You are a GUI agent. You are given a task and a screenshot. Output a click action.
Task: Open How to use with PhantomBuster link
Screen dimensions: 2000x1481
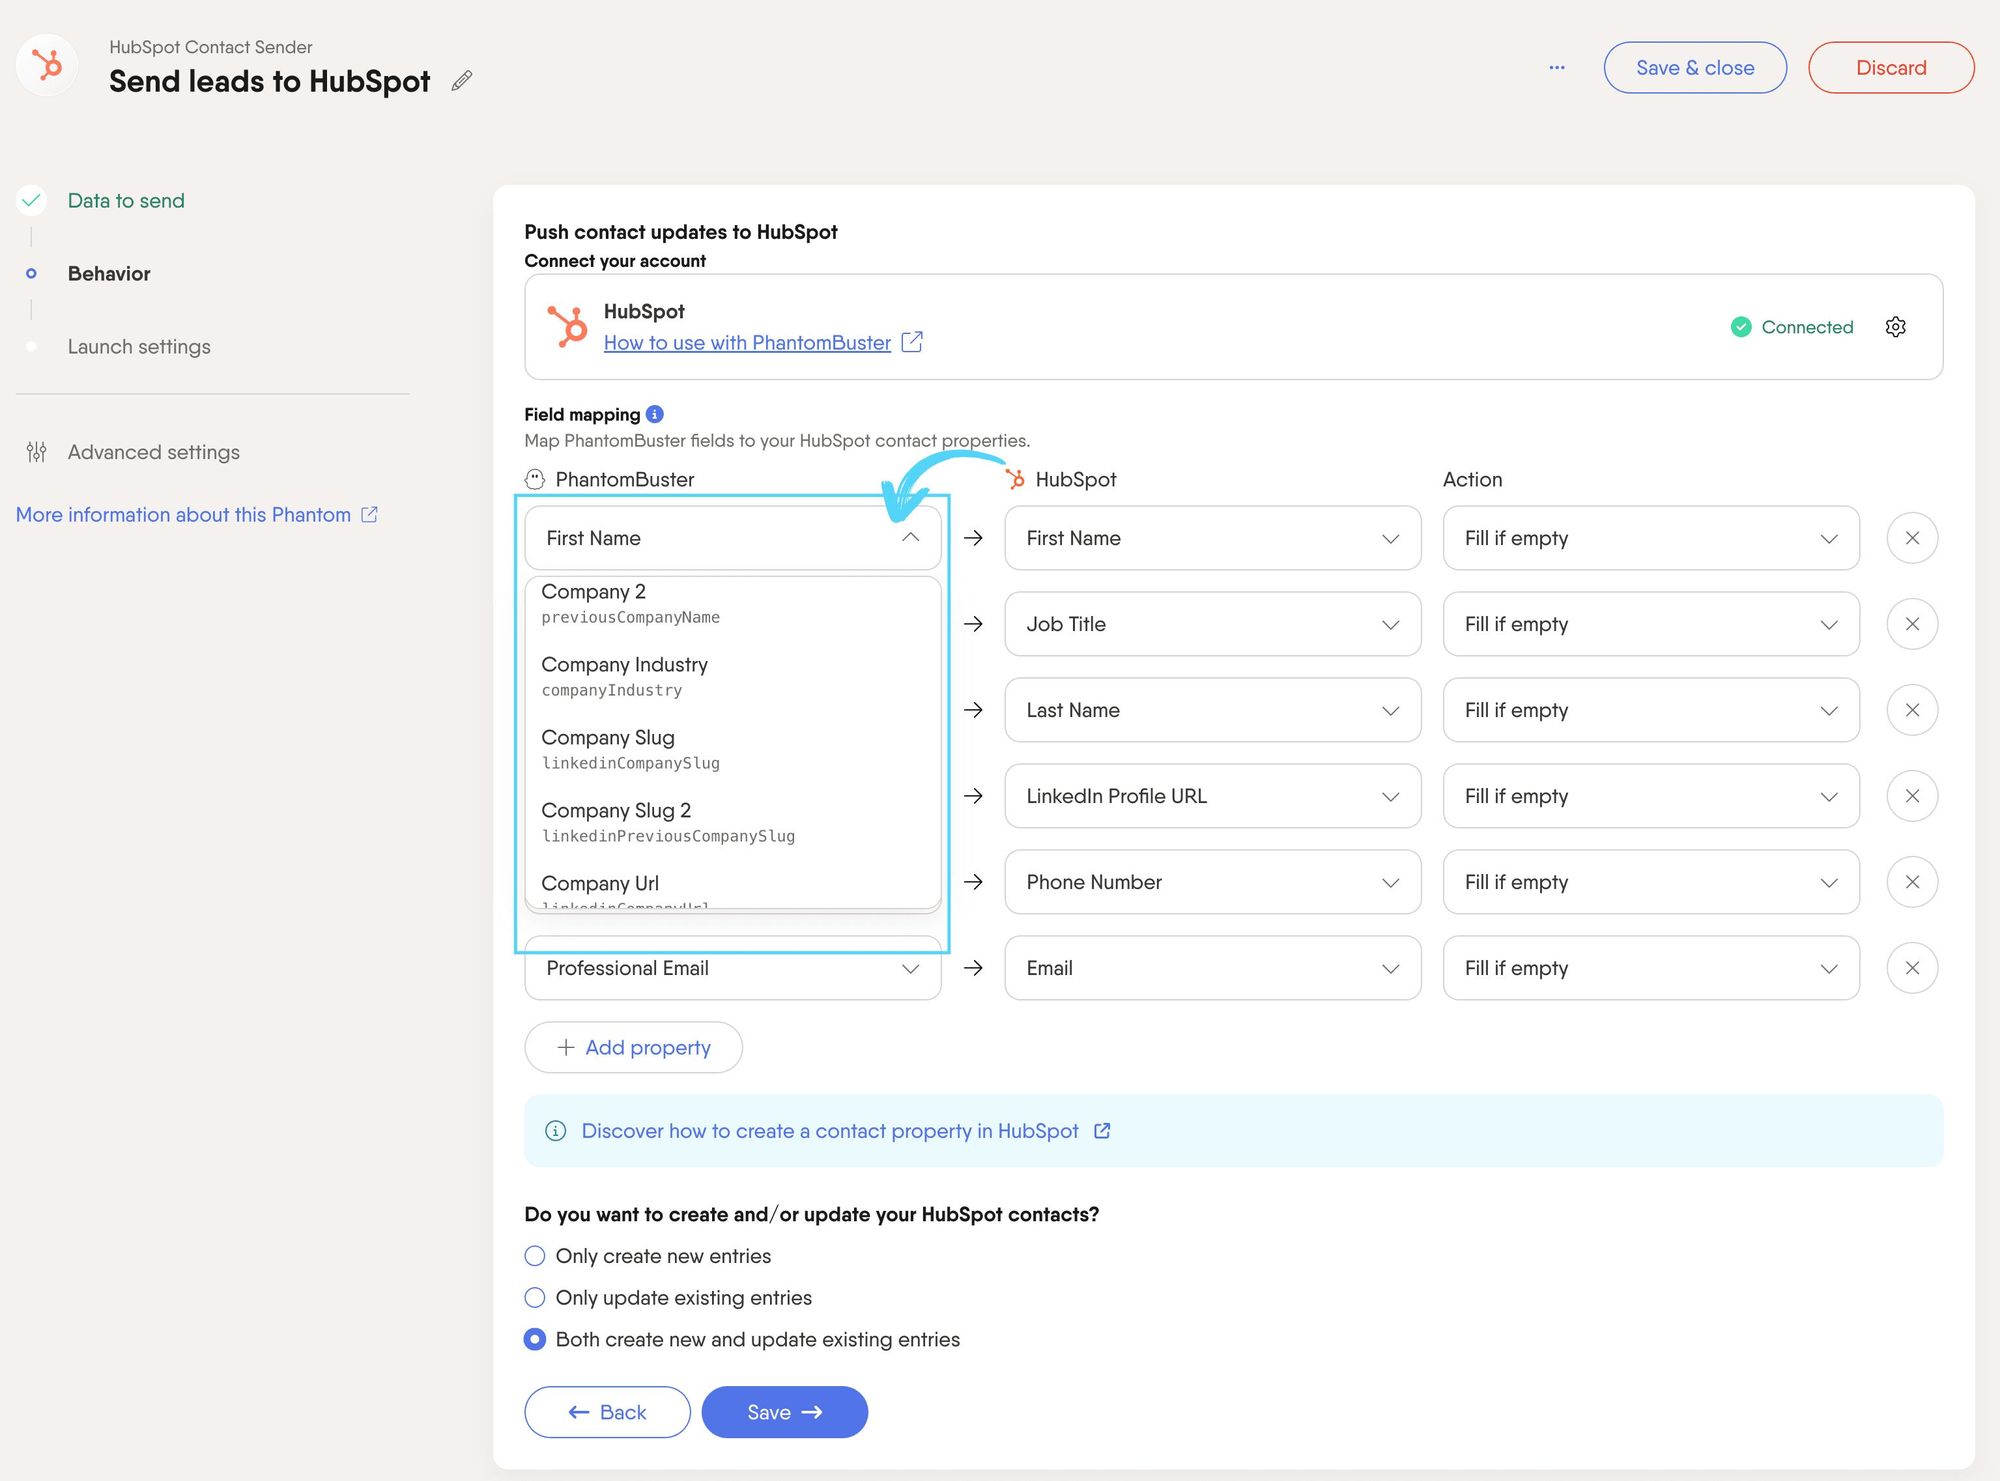click(747, 342)
